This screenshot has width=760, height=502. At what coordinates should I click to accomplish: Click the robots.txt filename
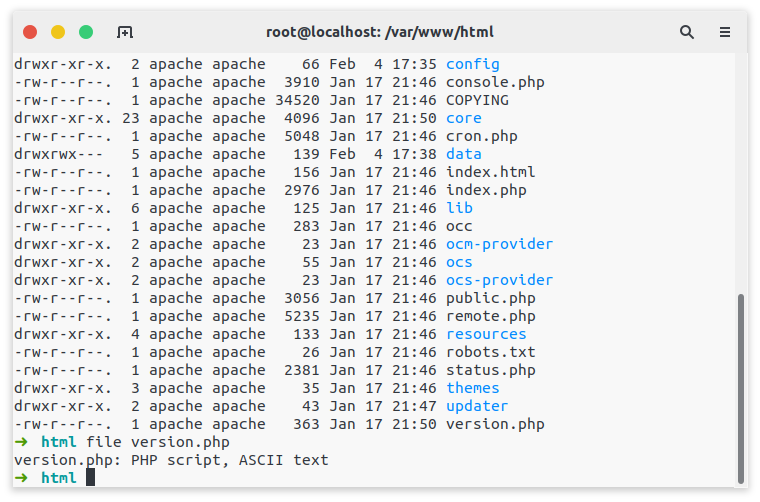[x=491, y=352]
